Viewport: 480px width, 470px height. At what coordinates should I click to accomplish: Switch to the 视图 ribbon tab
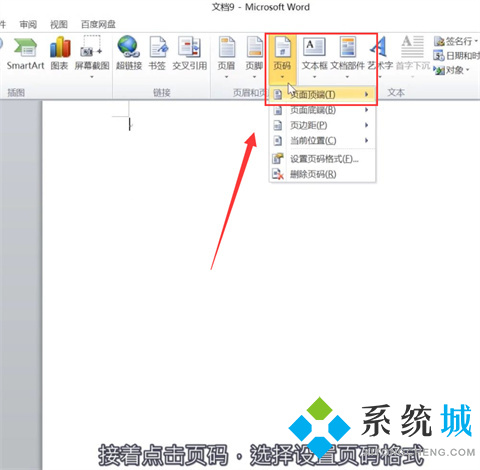point(59,24)
